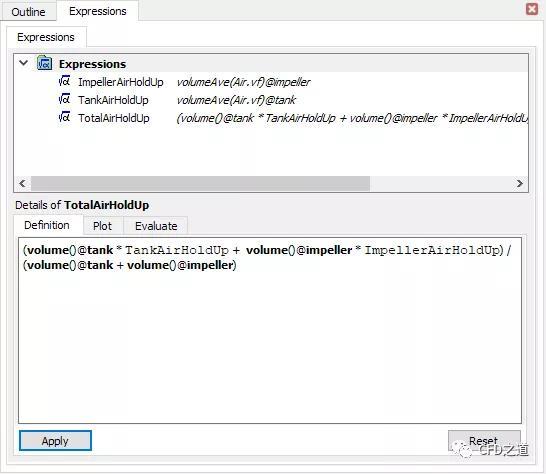Click the TotalAirHoldUp expression icon

pos(64,118)
